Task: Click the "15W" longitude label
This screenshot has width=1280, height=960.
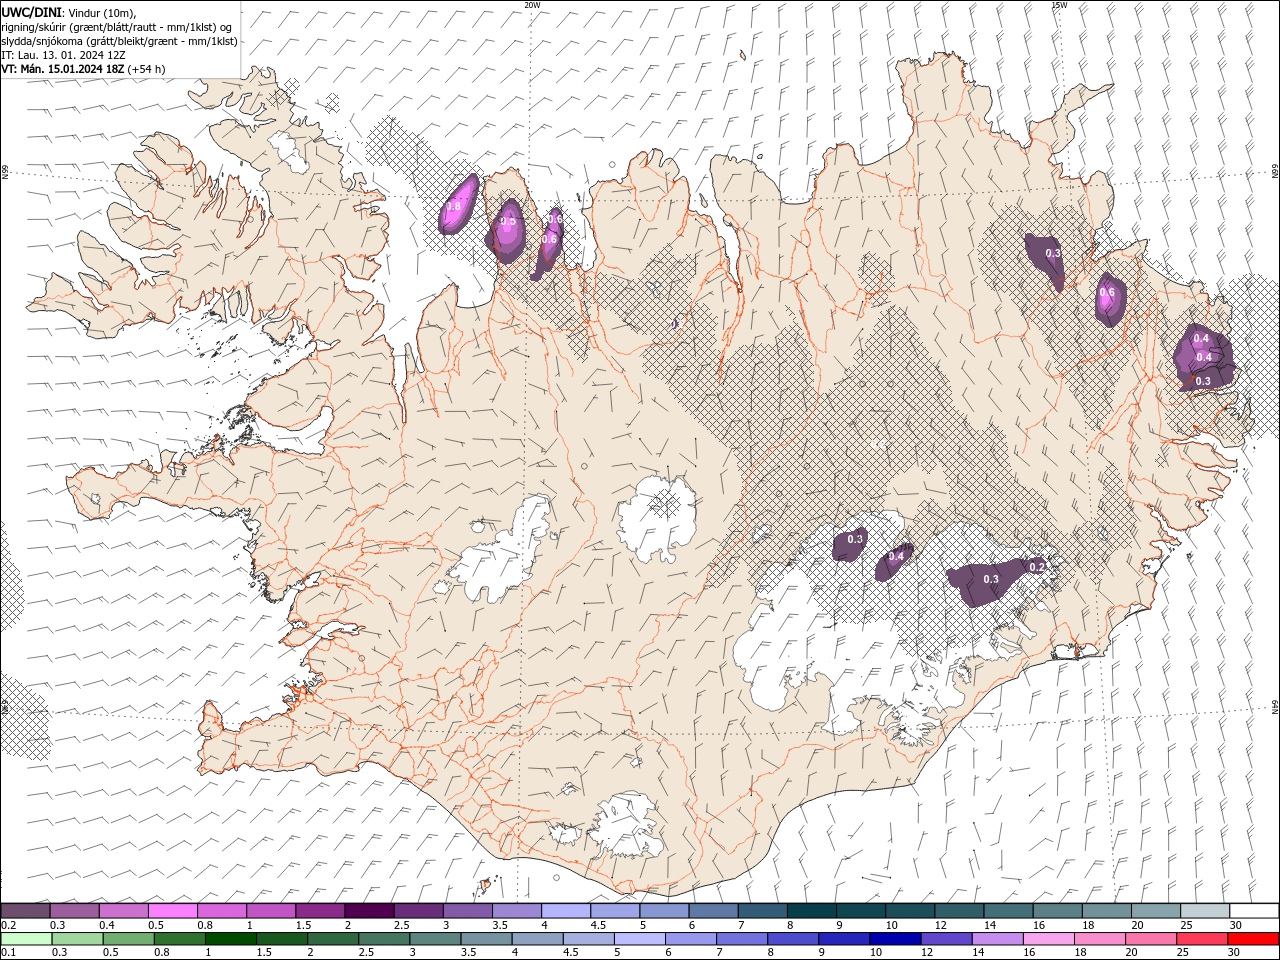Action: [1059, 5]
